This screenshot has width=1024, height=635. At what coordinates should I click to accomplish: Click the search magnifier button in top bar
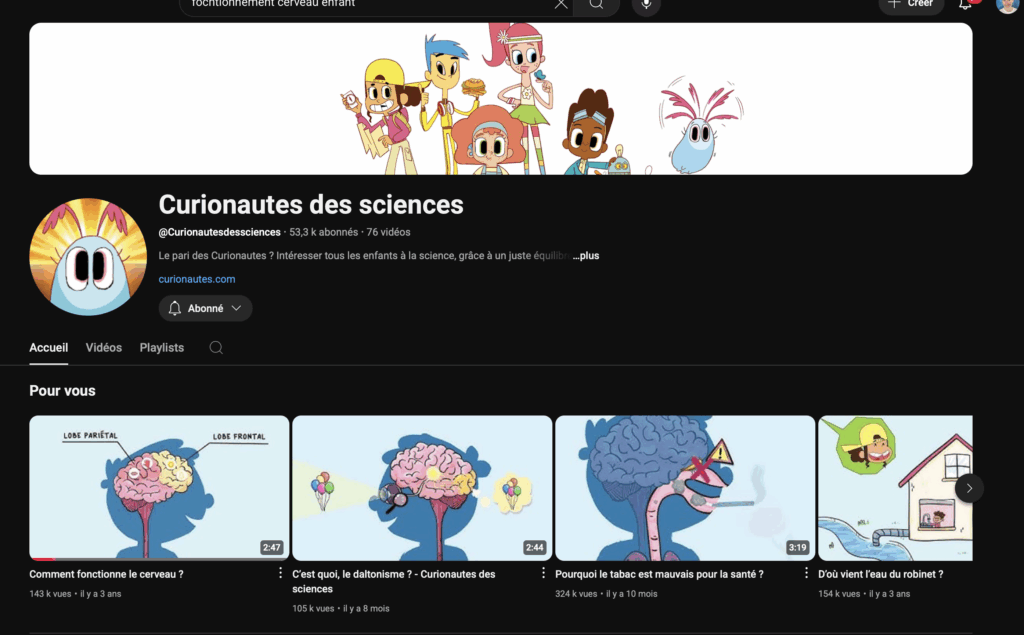[x=596, y=4]
